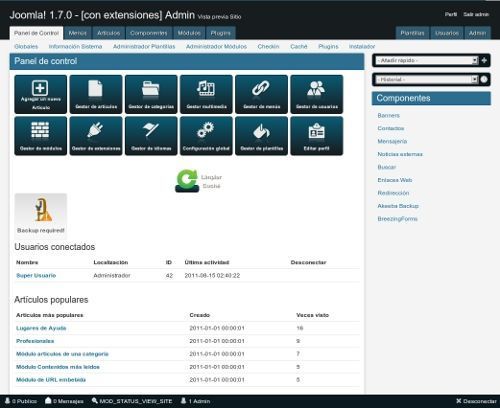Viewport: 500px width, 408px height.
Task: Switch to the Panel de Control tab
Action: click(x=36, y=33)
